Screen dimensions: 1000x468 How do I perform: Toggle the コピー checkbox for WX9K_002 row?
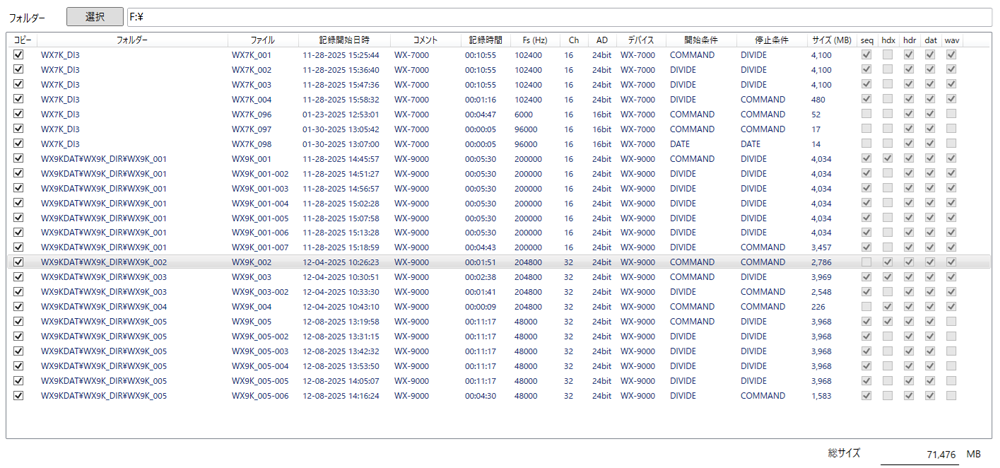19,262
